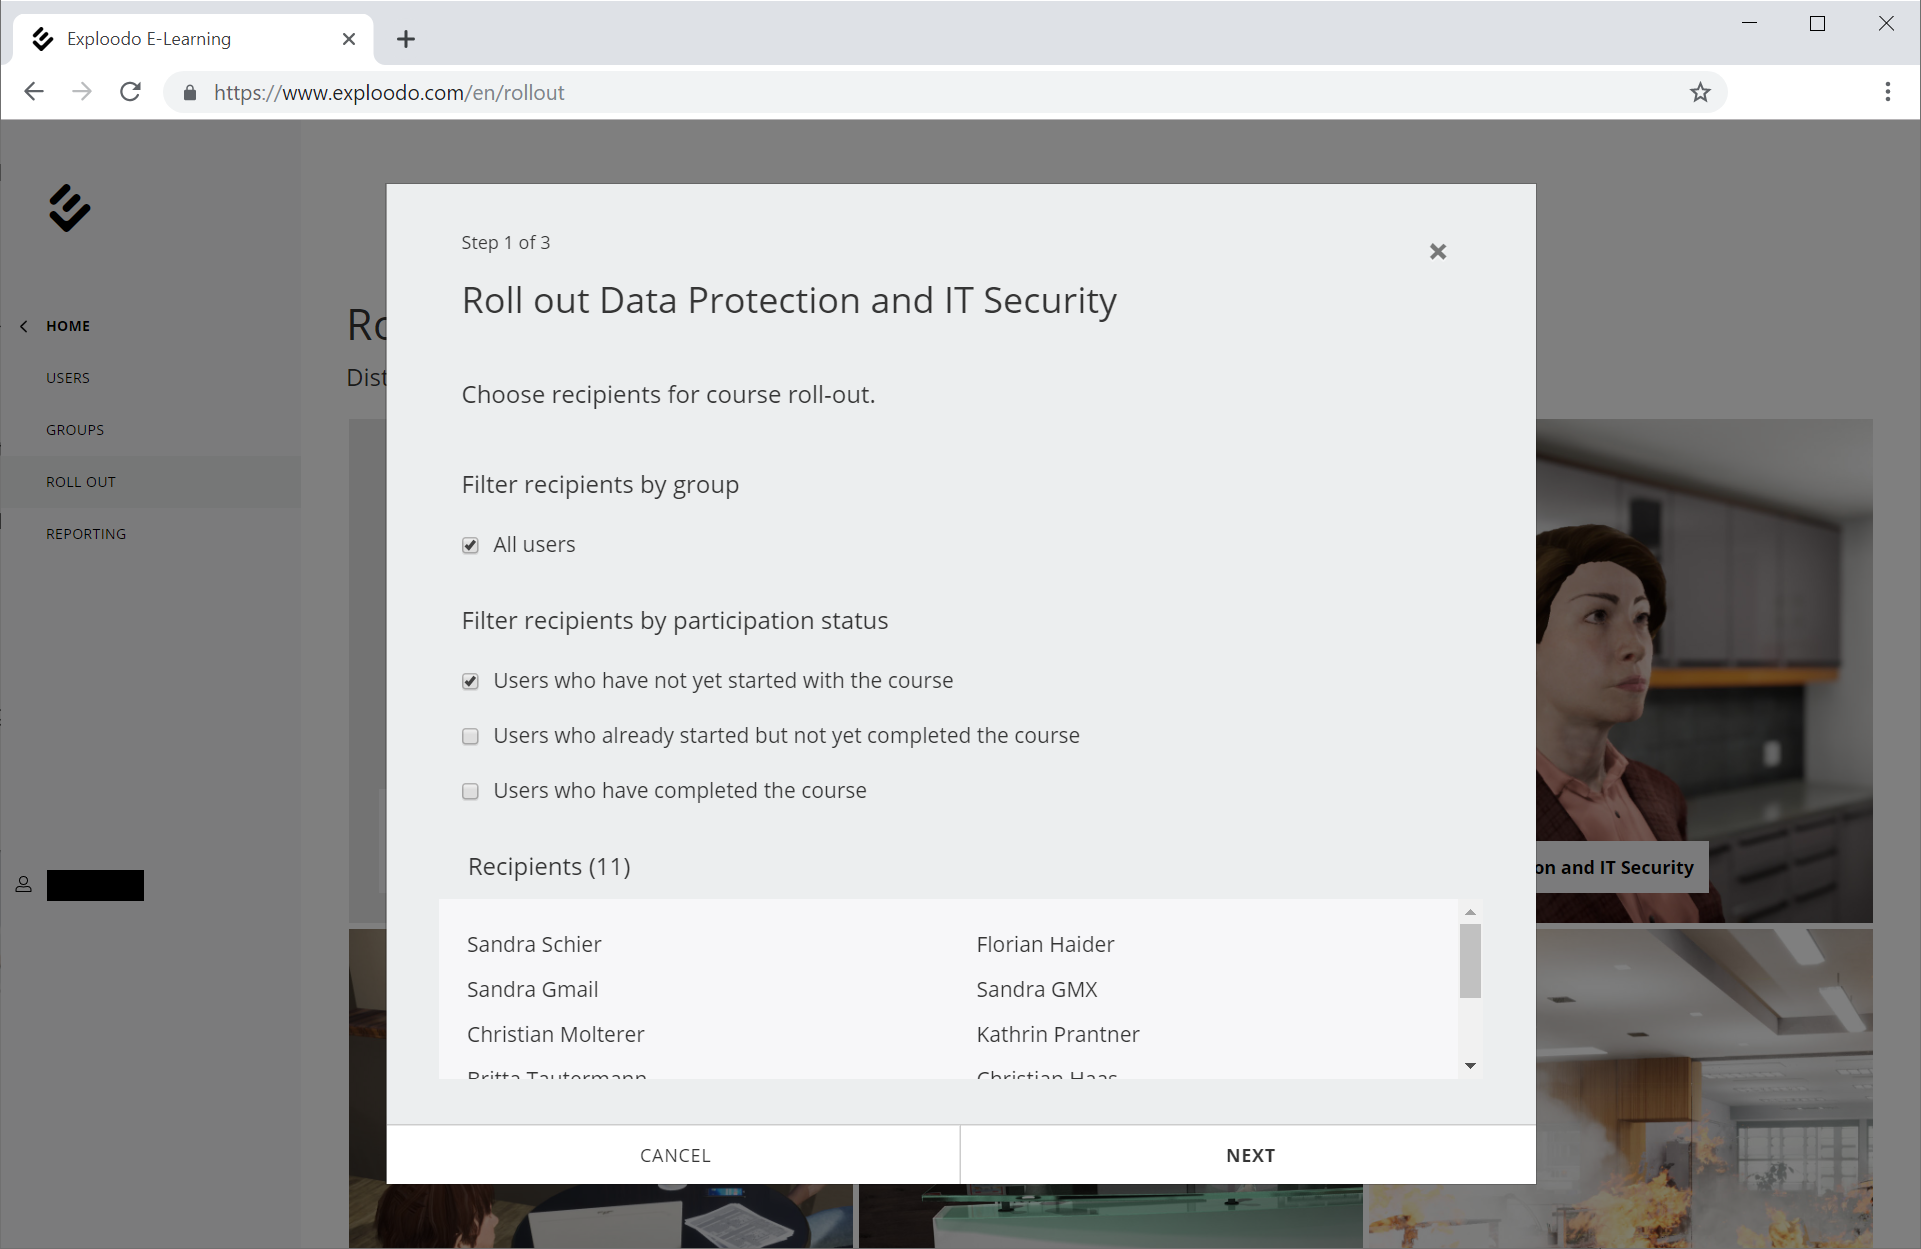1921x1249 pixels.
Task: Toggle users who have not yet started
Action: [470, 682]
